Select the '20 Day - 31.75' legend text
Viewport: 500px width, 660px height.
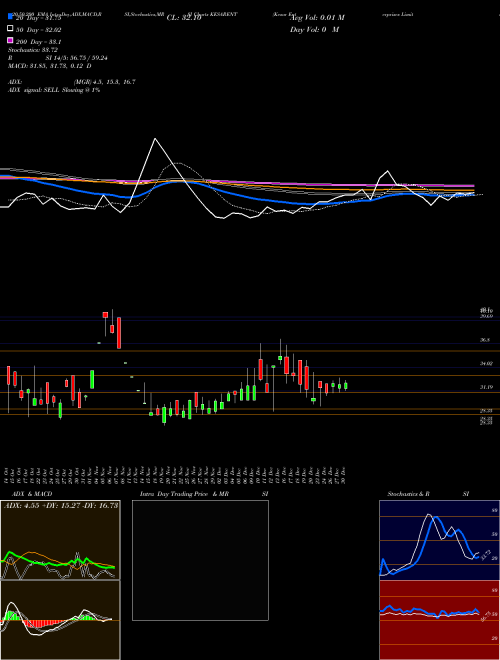(x=39, y=18)
